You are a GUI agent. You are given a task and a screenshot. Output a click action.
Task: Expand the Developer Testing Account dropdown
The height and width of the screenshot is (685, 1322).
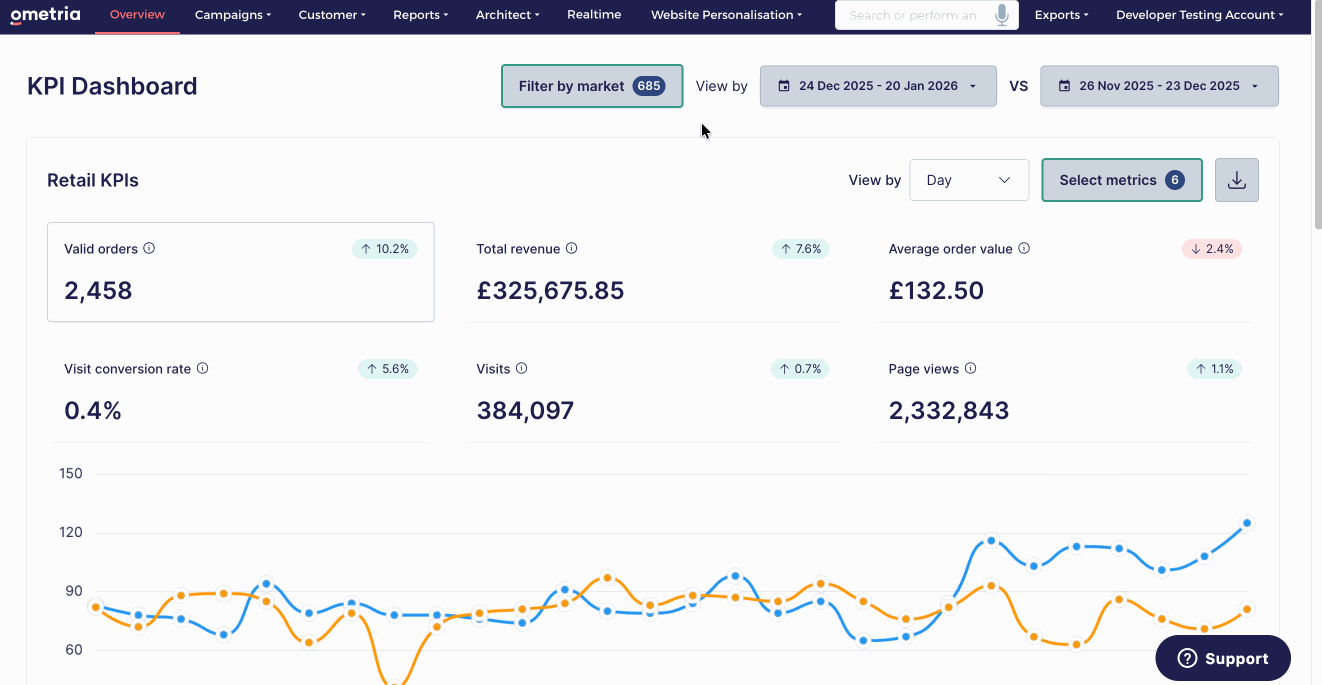(1199, 14)
